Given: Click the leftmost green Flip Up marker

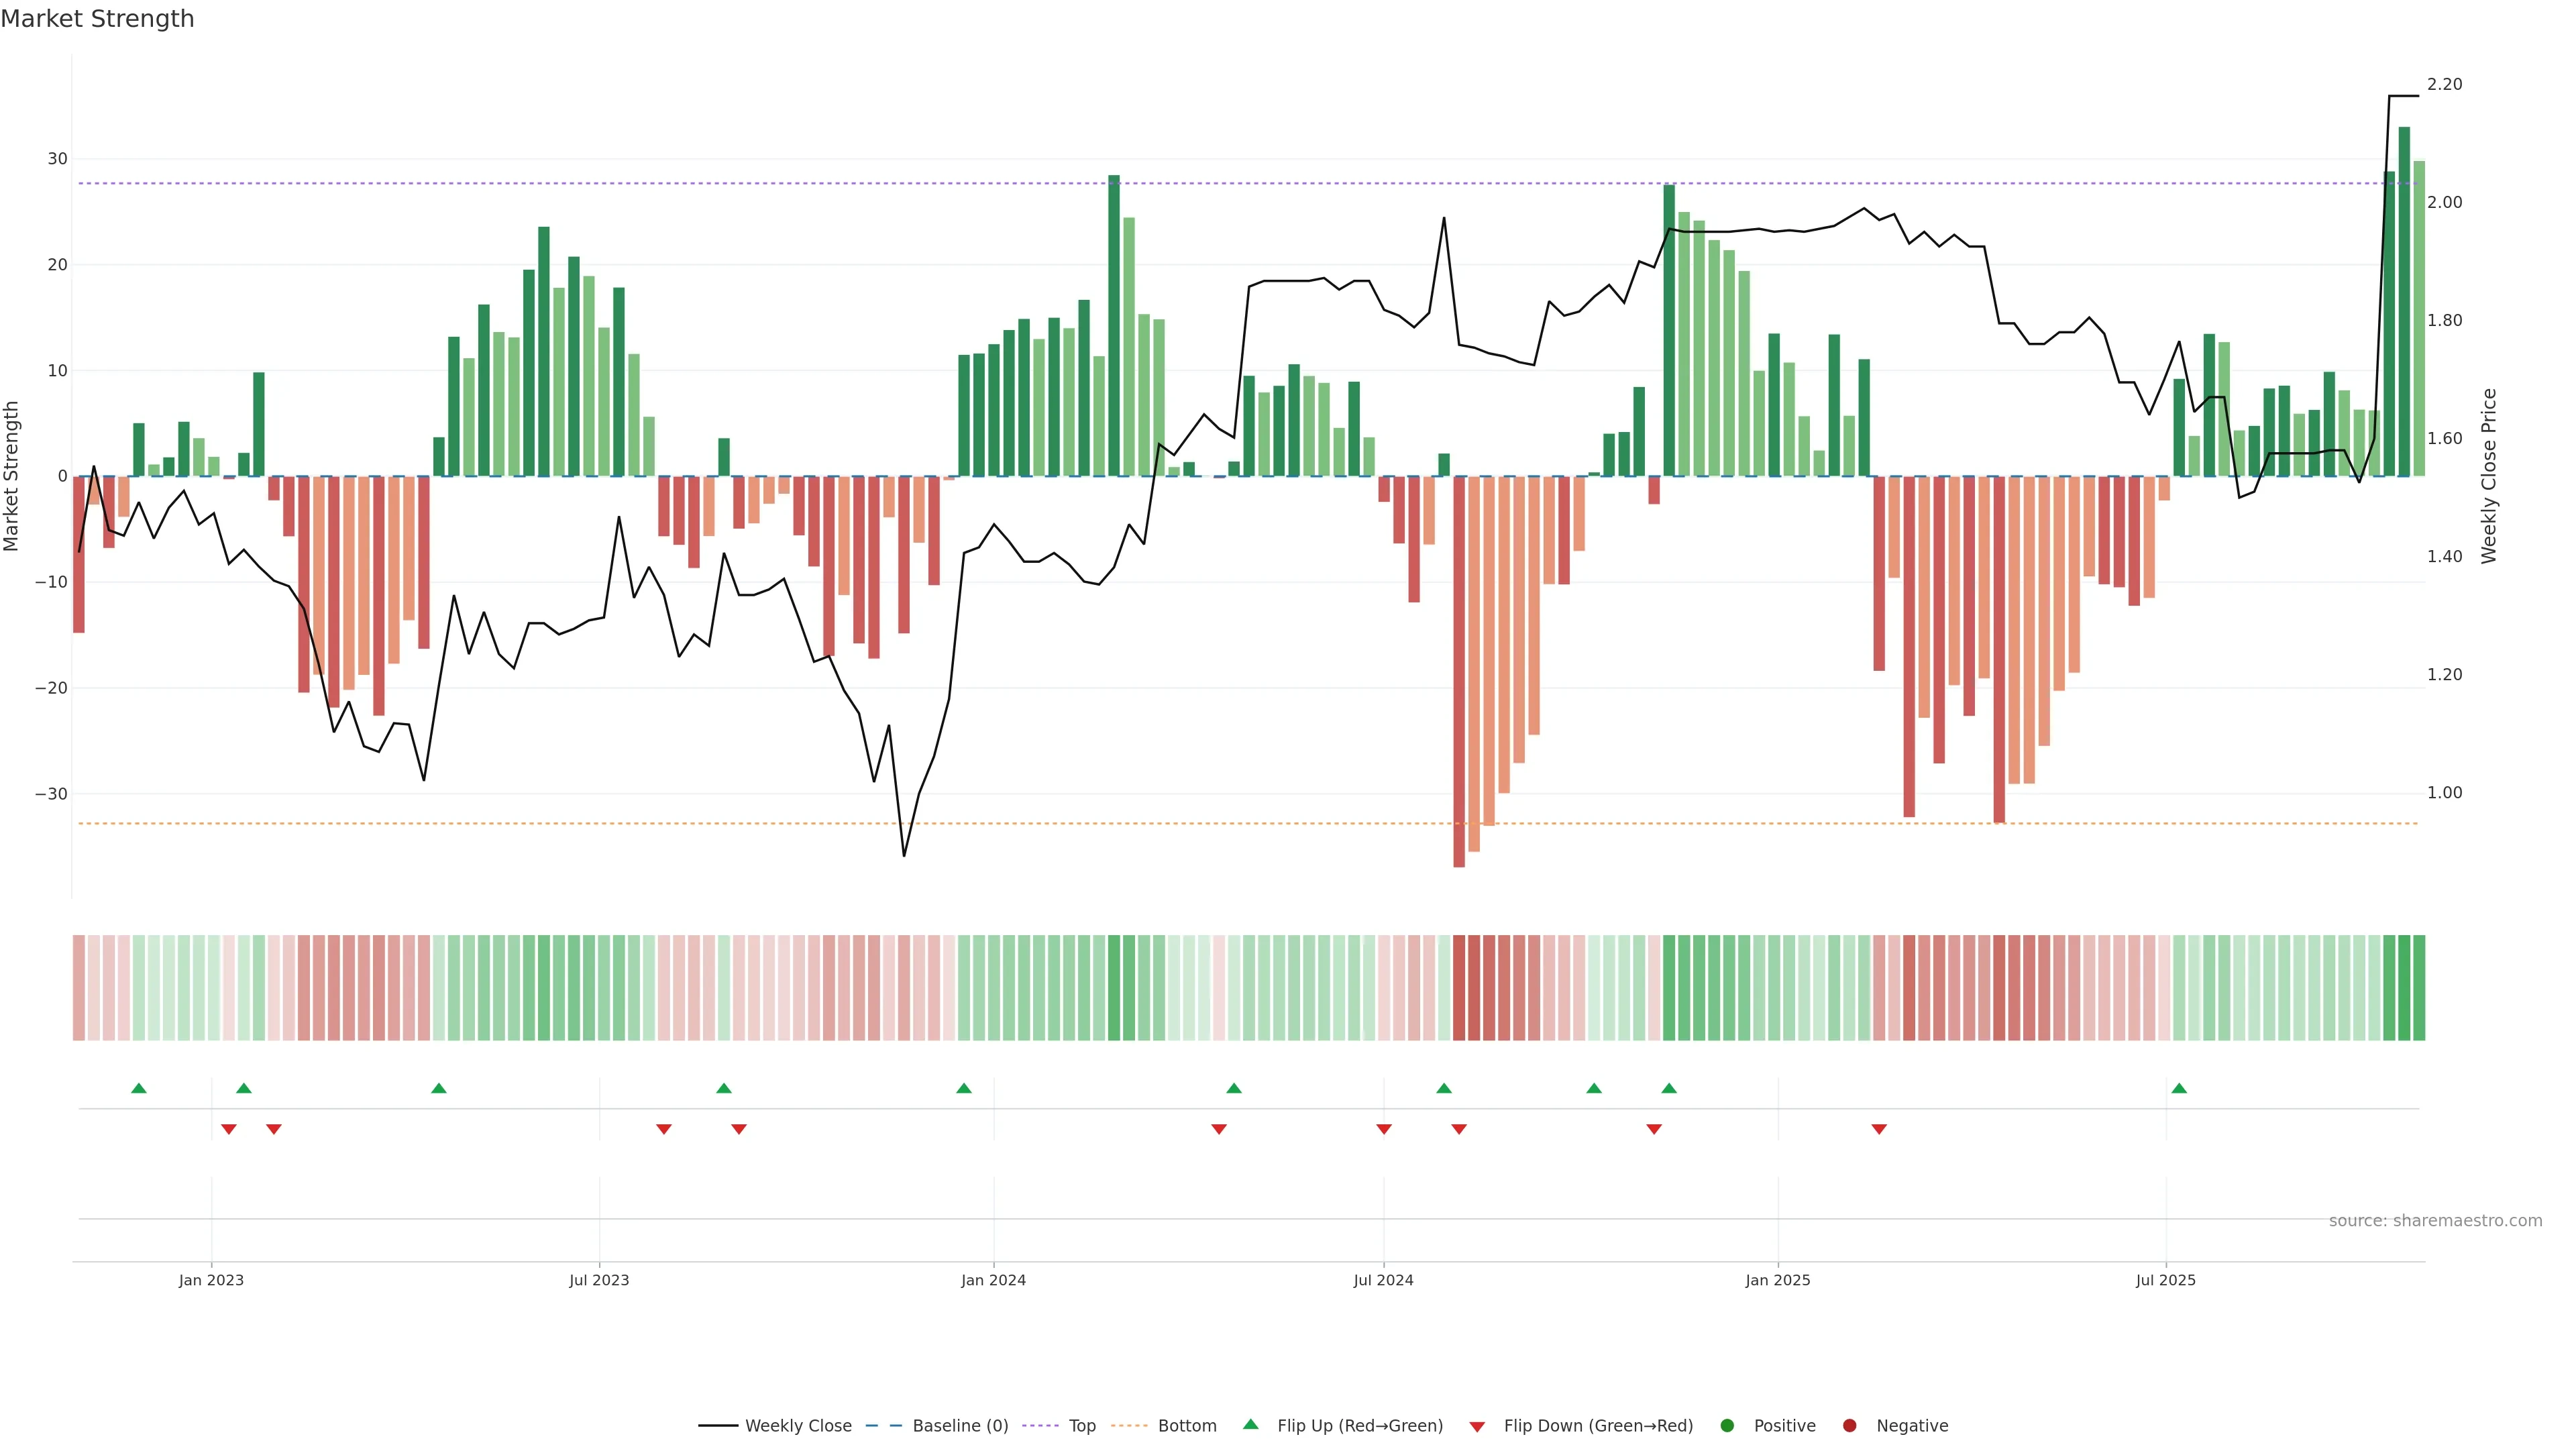Looking at the screenshot, I should 139,1088.
